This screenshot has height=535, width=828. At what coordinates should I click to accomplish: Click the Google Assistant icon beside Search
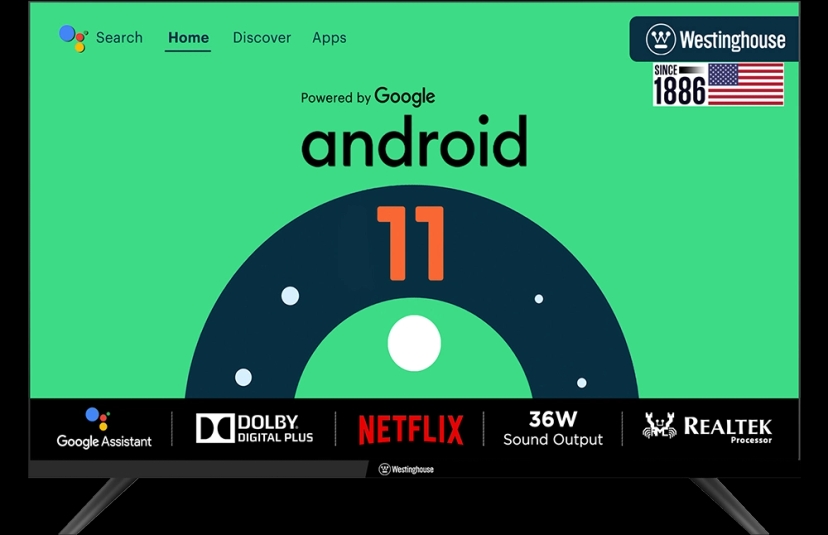tap(73, 39)
